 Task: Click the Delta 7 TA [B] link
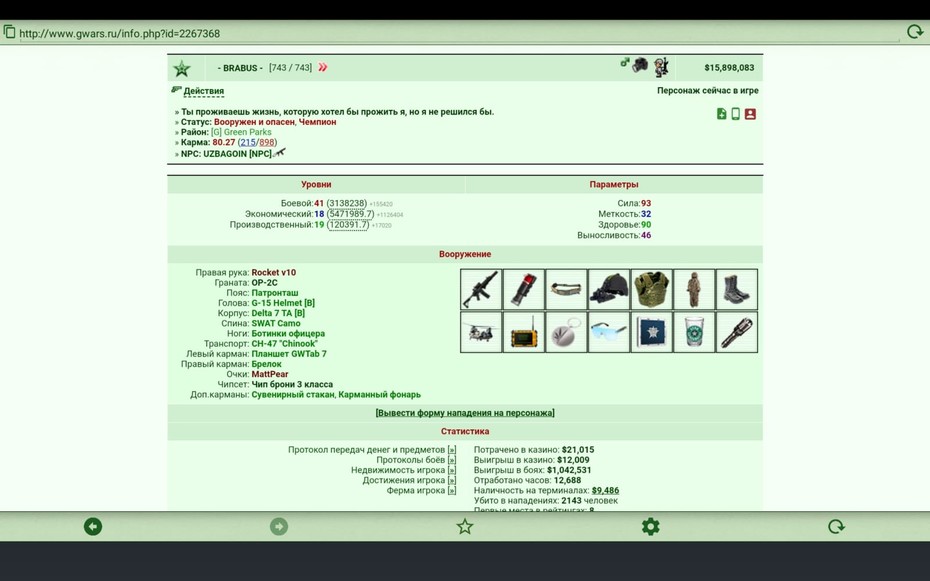278,313
